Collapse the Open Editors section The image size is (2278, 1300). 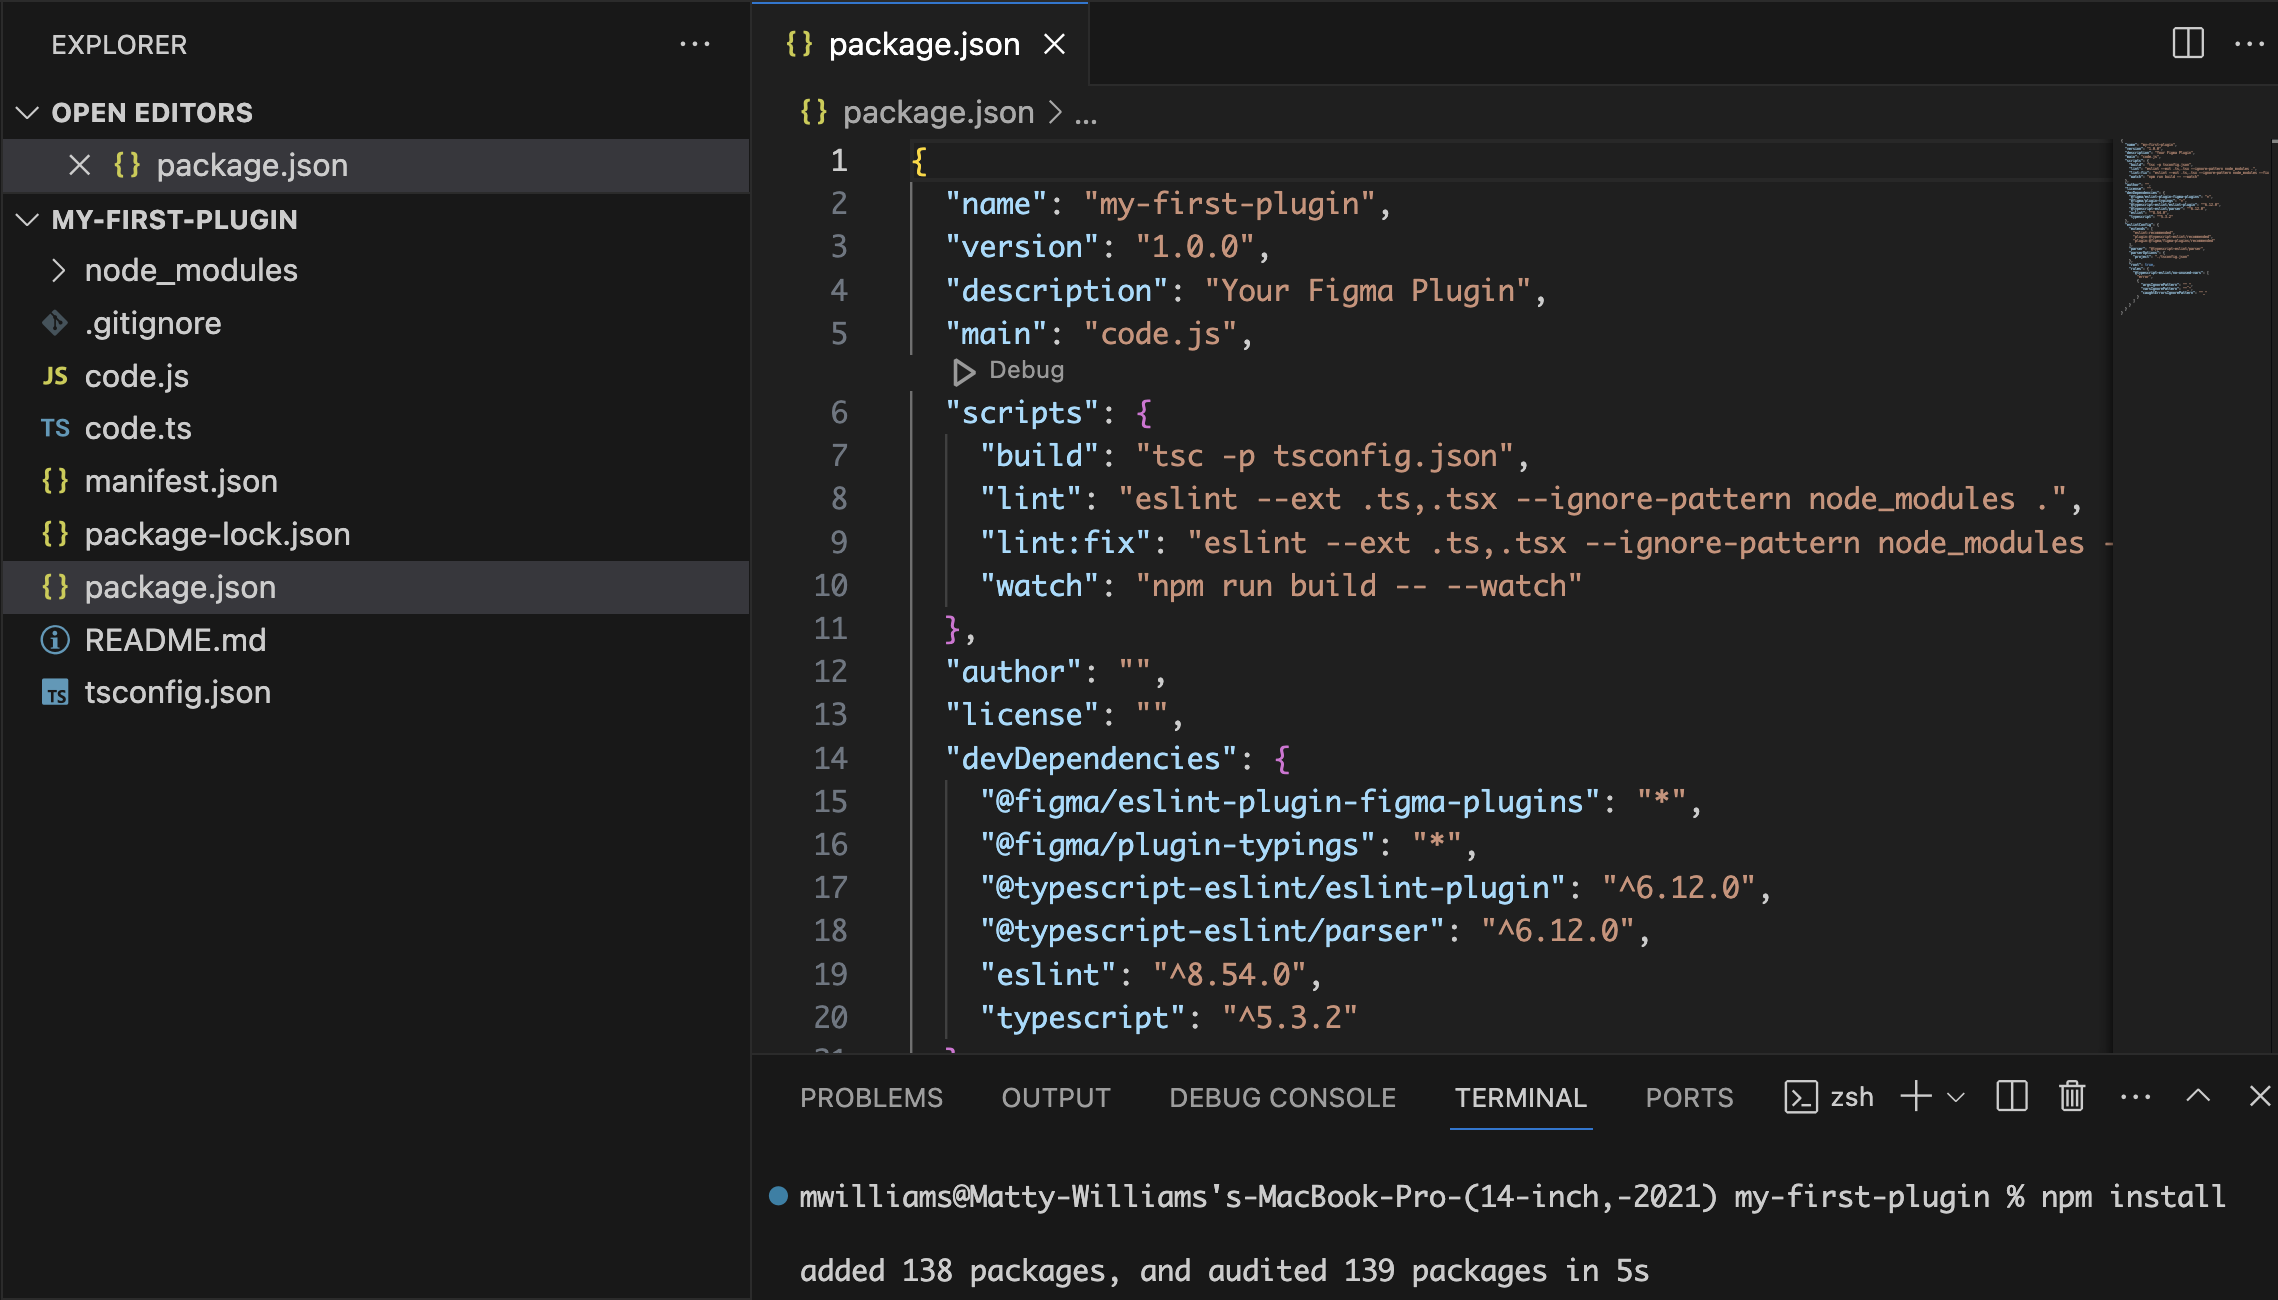(28, 113)
